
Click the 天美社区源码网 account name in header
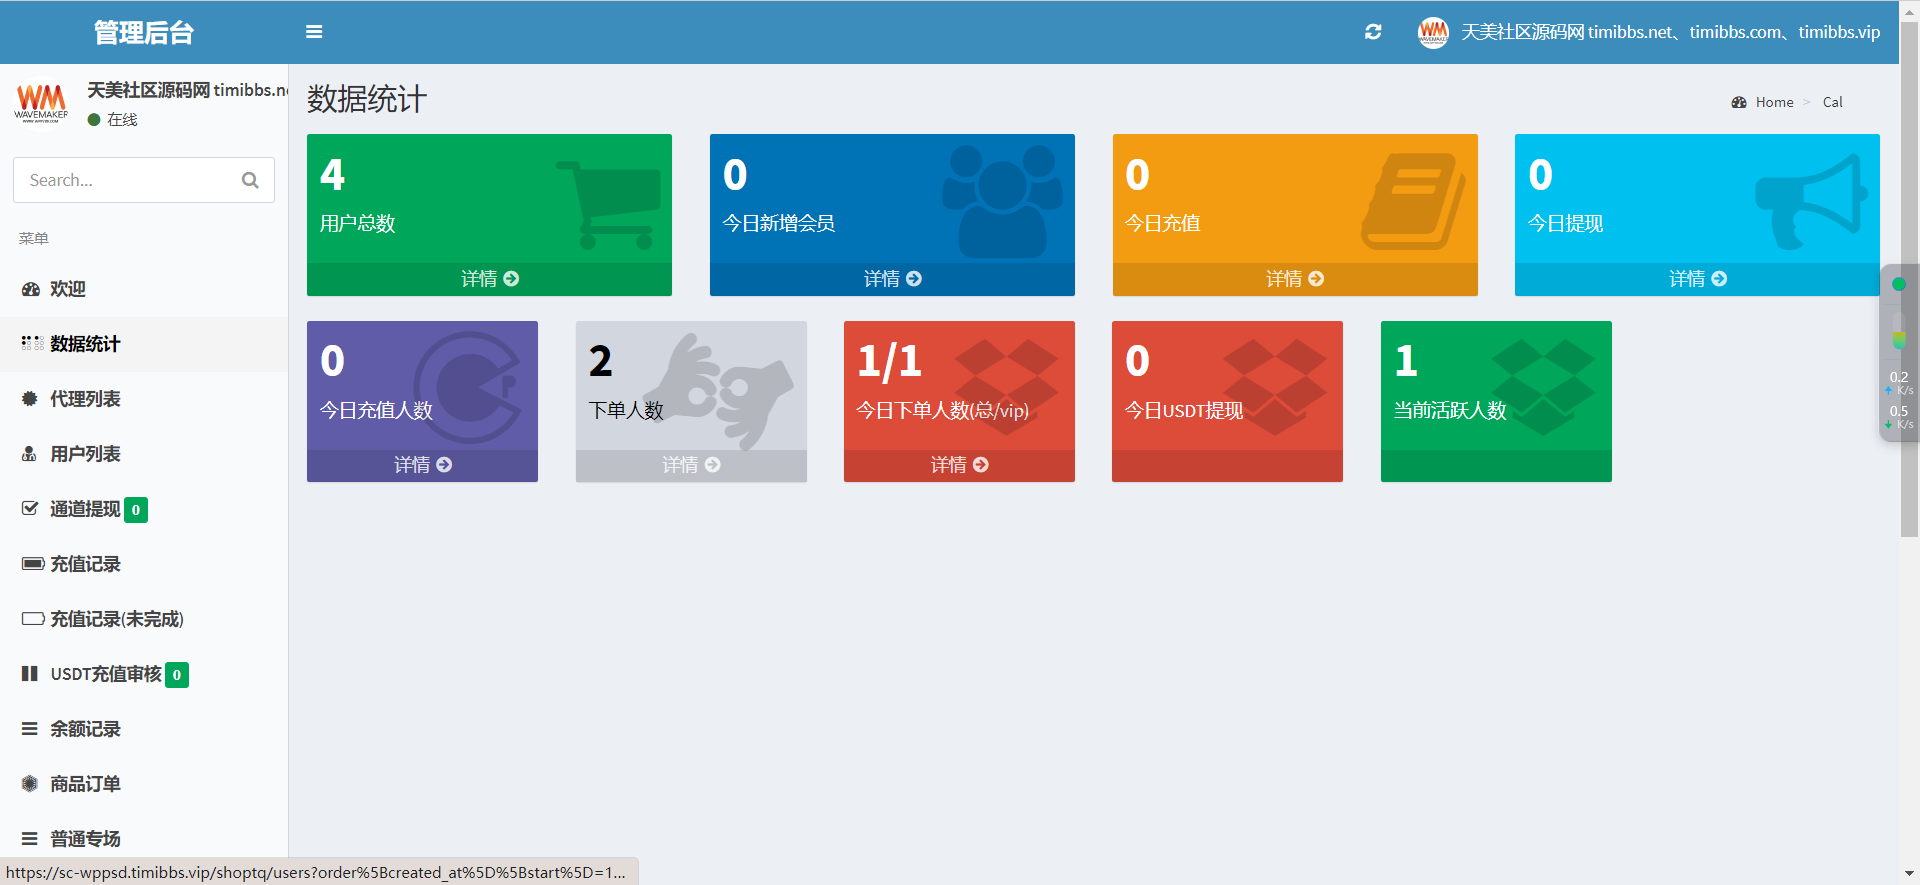click(1670, 32)
